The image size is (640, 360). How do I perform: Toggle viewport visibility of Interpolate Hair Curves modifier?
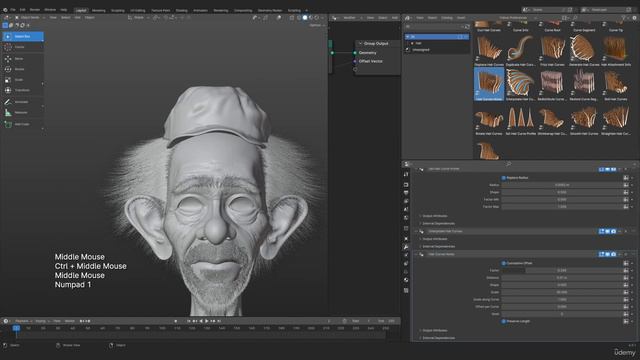tap(607, 231)
